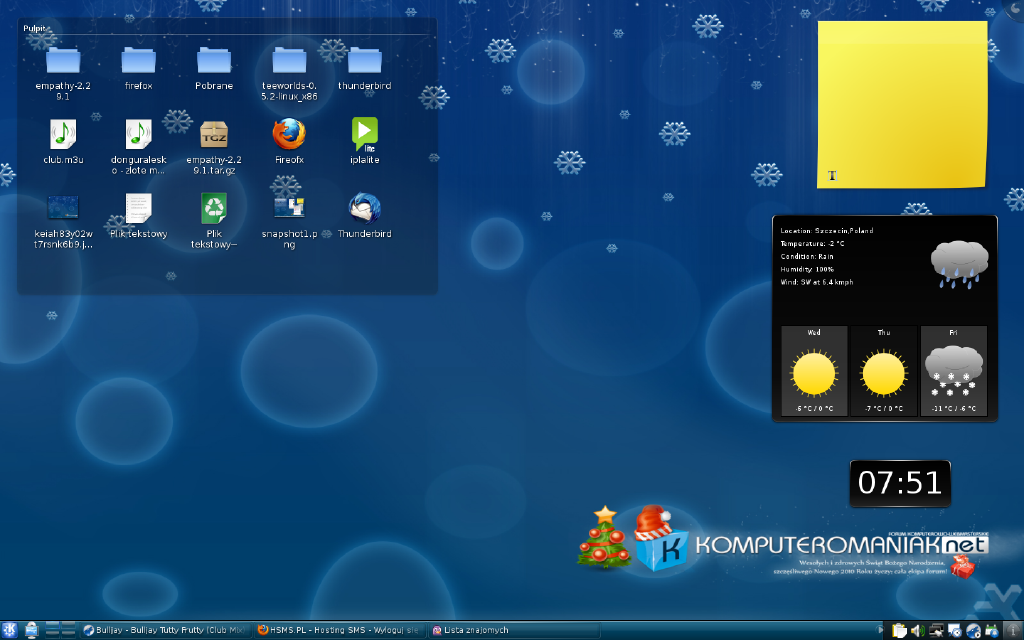Click the 'Wind: SW at 6.4 kmph' line

click(817, 282)
